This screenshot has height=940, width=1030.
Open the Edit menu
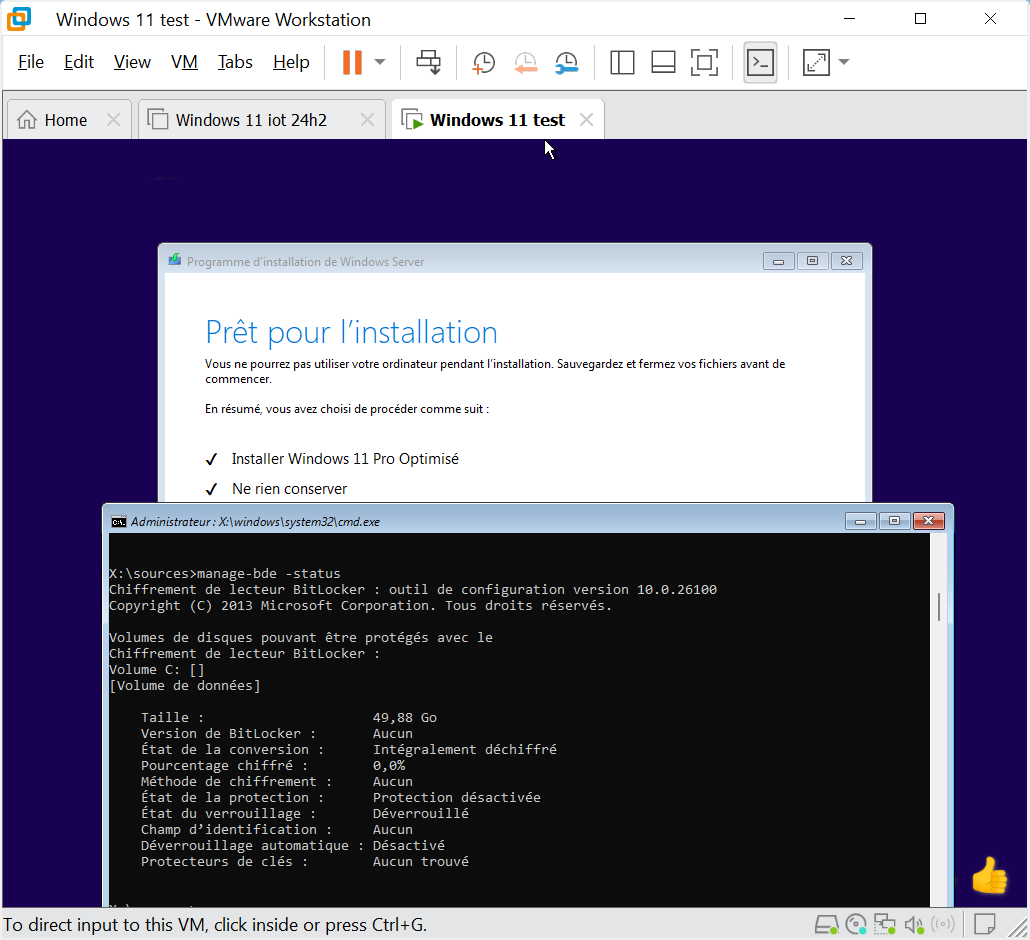click(x=79, y=62)
